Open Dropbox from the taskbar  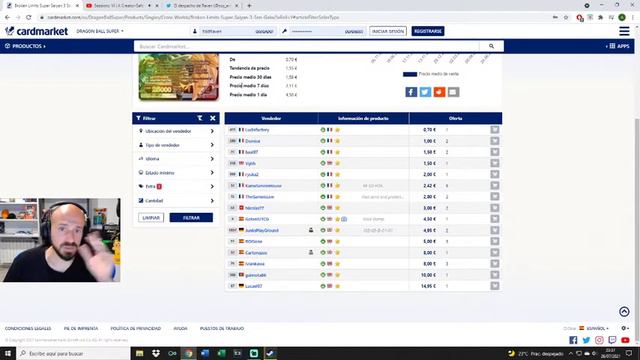pyautogui.click(x=156, y=353)
